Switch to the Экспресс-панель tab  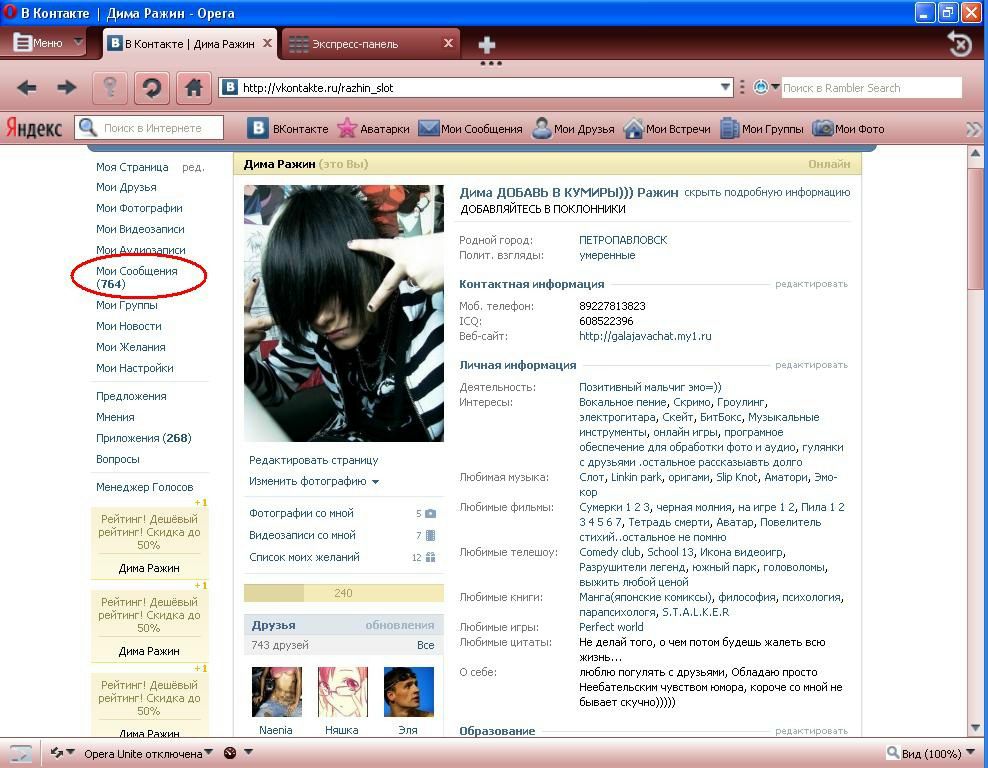click(371, 43)
